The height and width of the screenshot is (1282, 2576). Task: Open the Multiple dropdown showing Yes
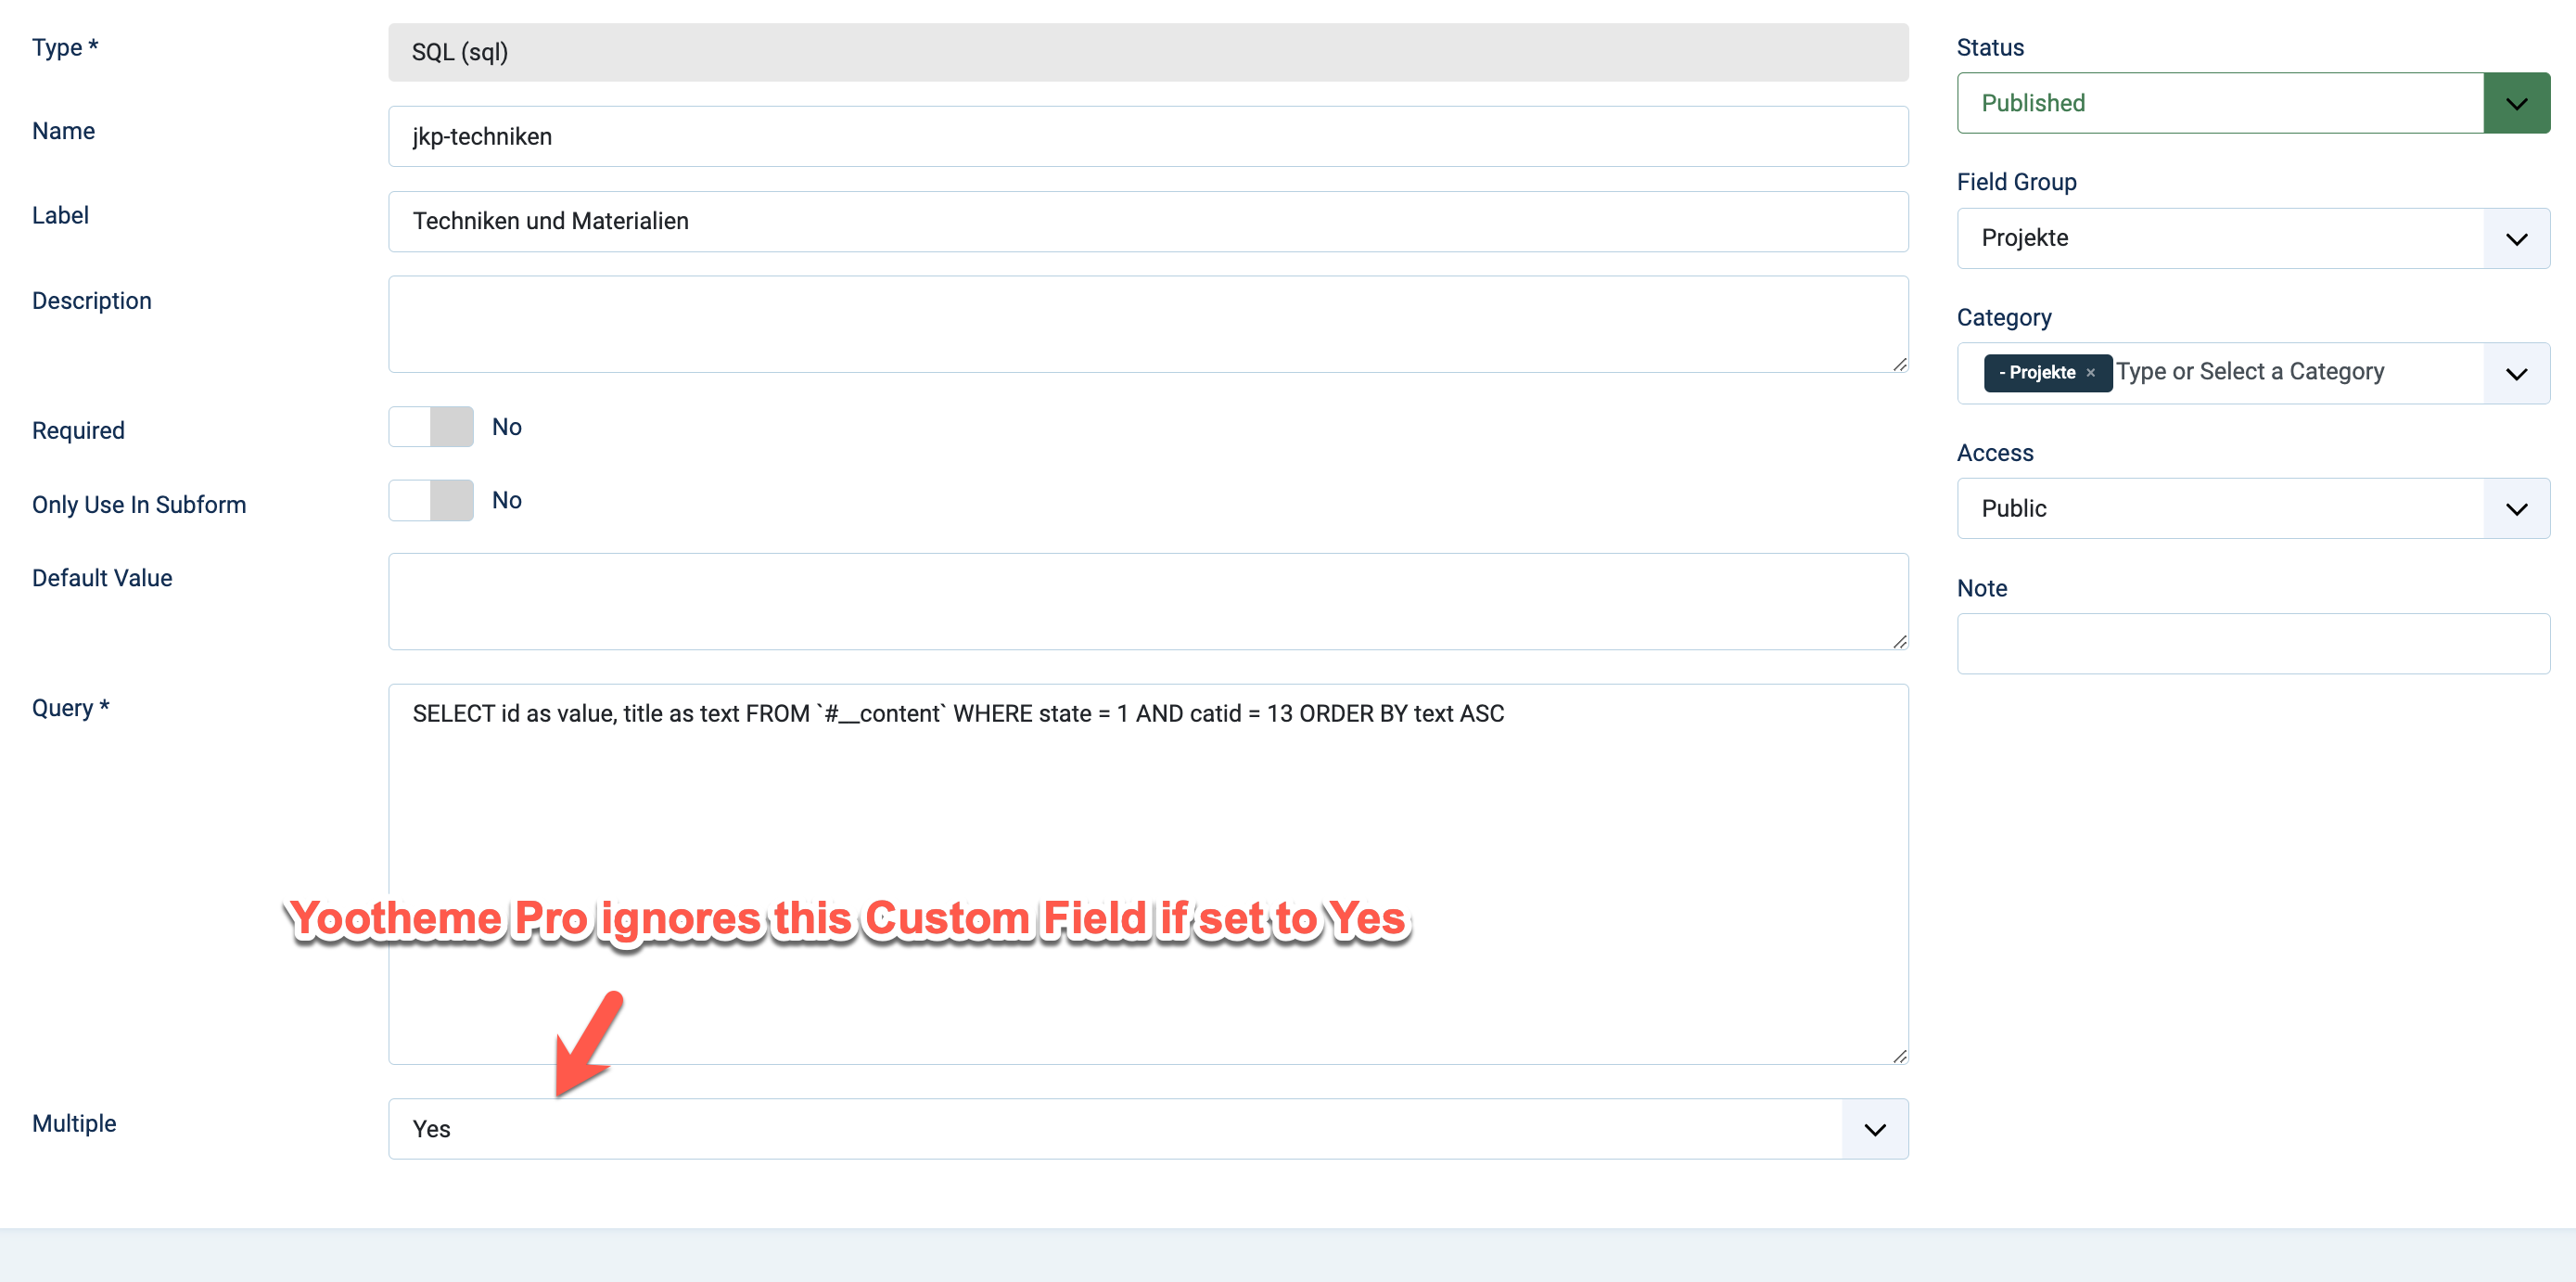click(1148, 1129)
